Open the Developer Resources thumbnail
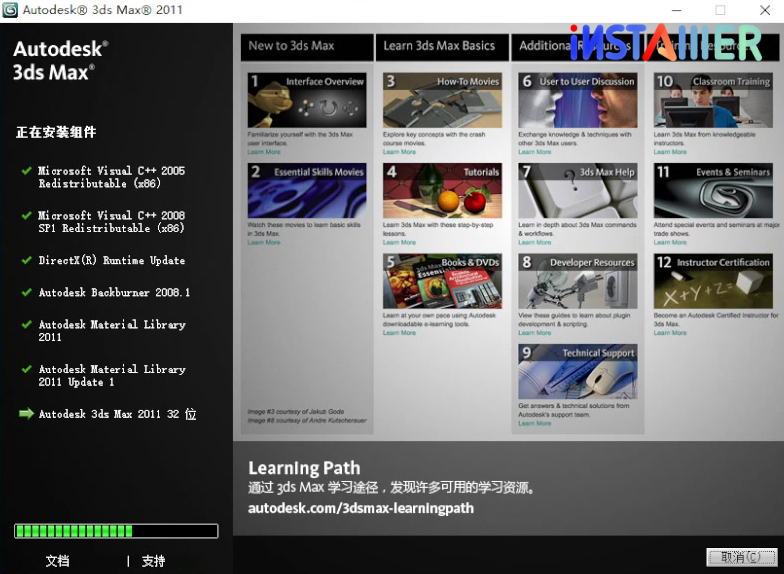This screenshot has height=574, width=784. coord(578,281)
